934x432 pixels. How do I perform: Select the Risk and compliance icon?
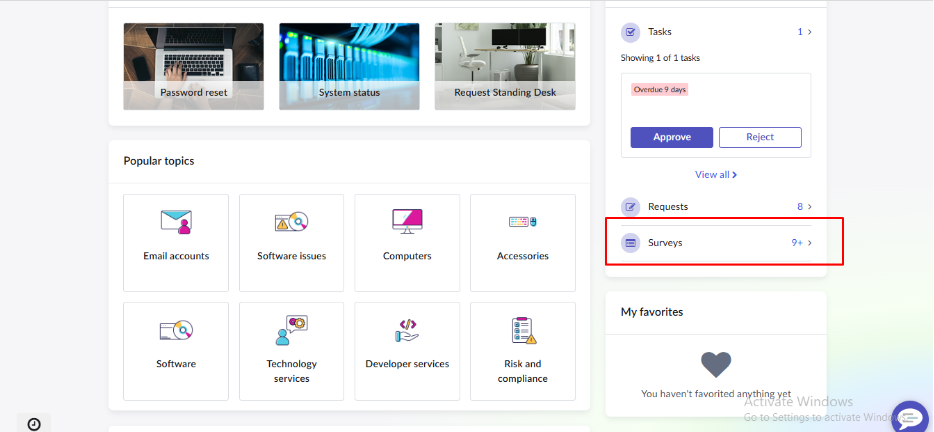click(x=522, y=329)
